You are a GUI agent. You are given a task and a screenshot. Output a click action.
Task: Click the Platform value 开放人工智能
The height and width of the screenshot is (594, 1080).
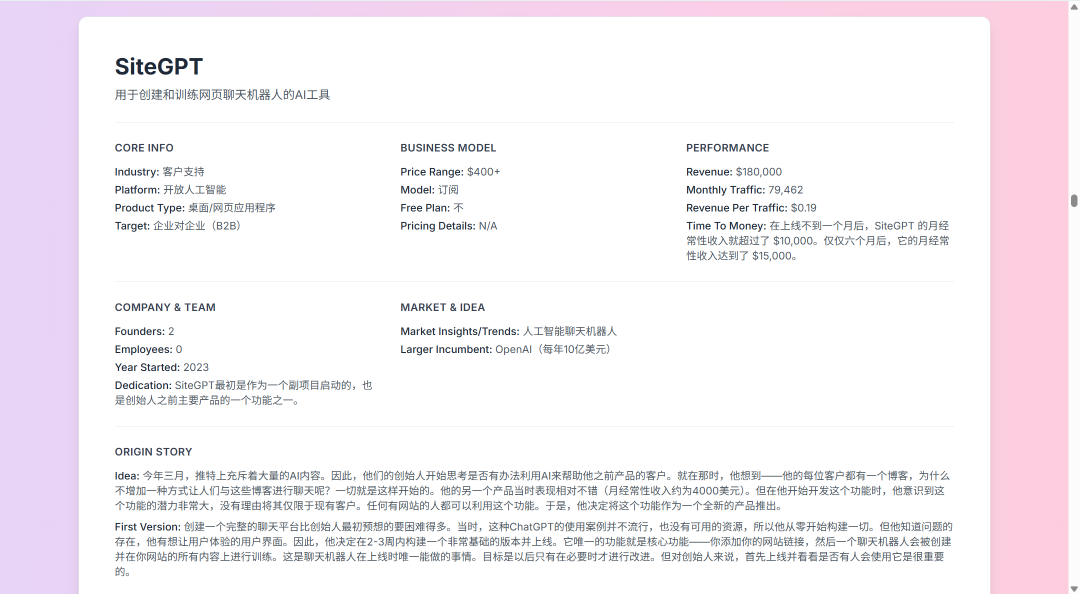coord(194,190)
